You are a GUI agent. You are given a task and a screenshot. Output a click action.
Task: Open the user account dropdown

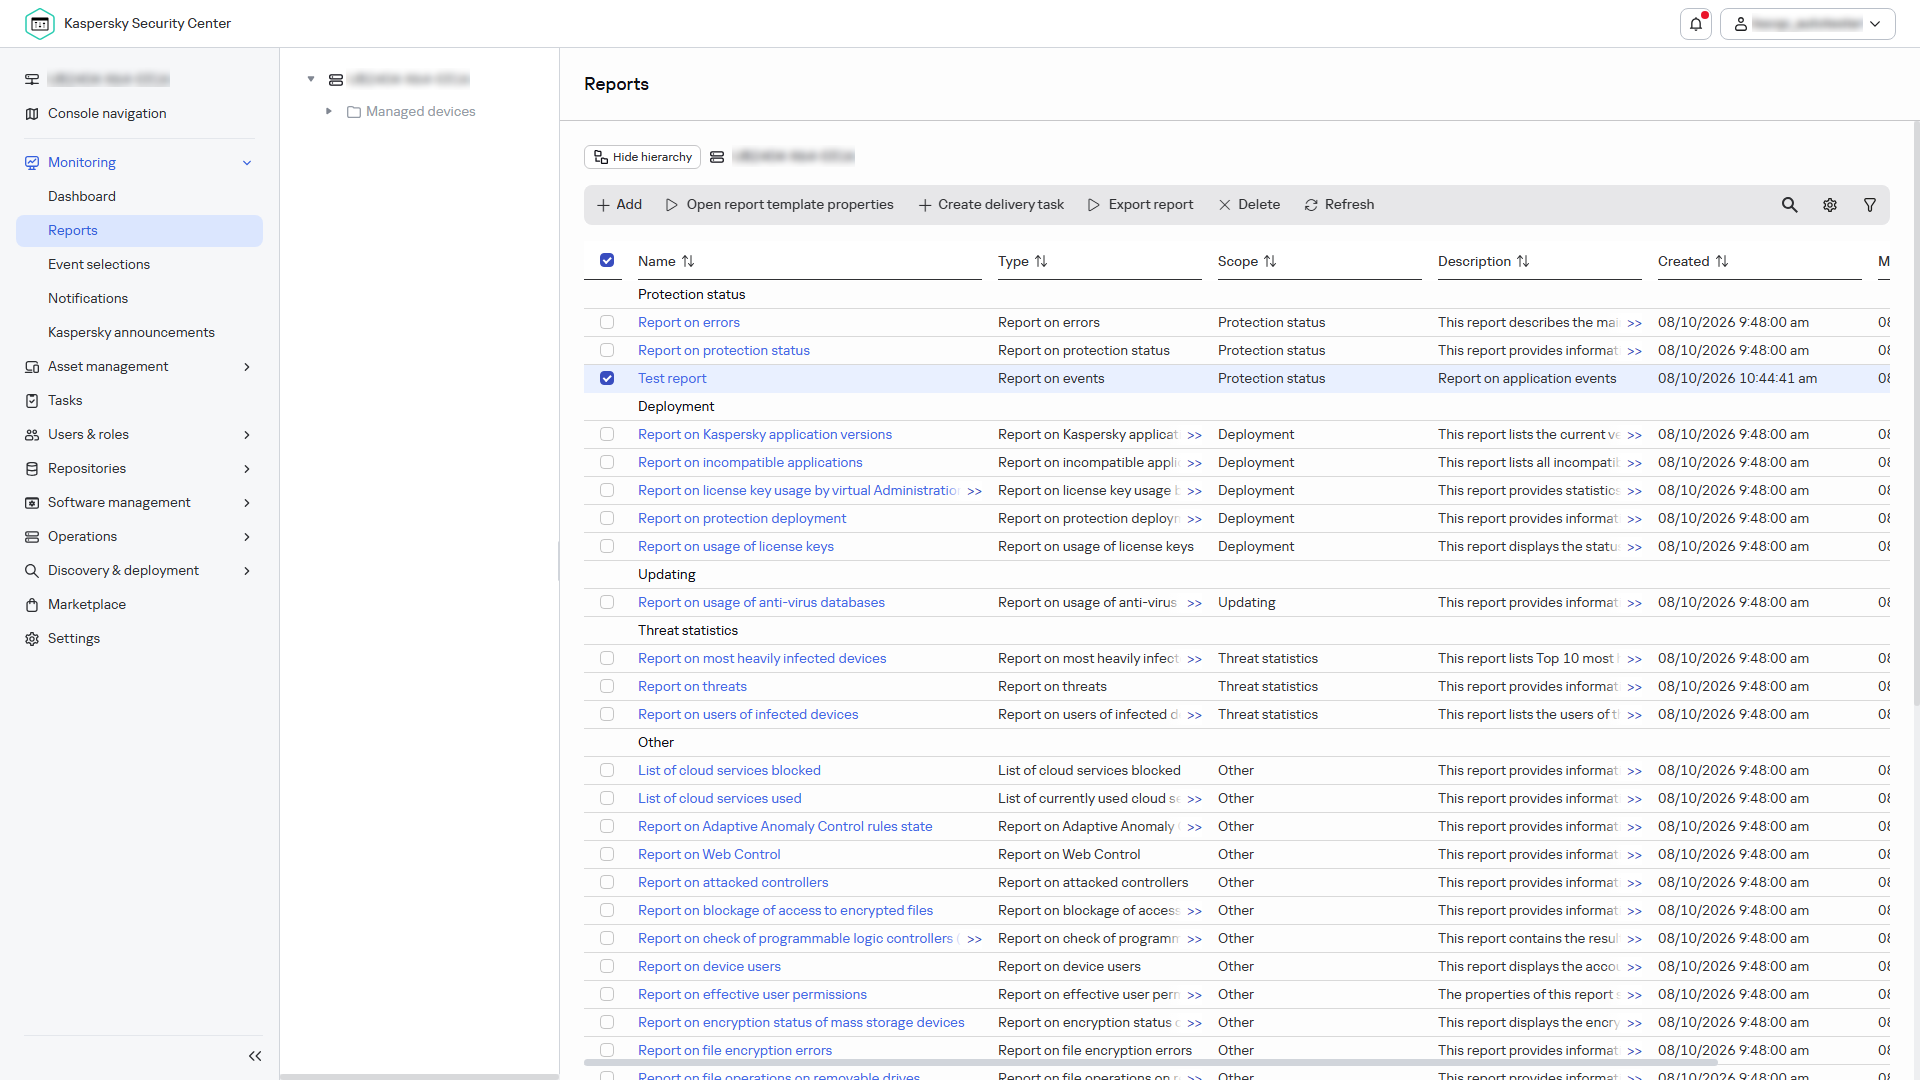[1808, 24]
